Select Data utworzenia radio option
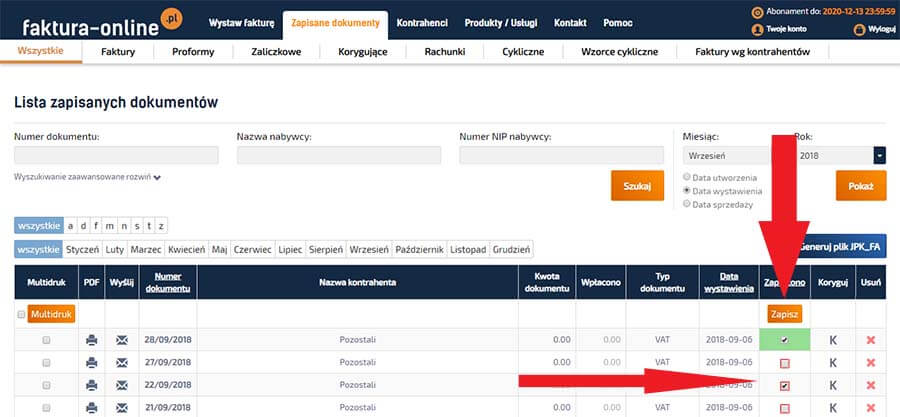This screenshot has height=417, width=900. tap(686, 177)
